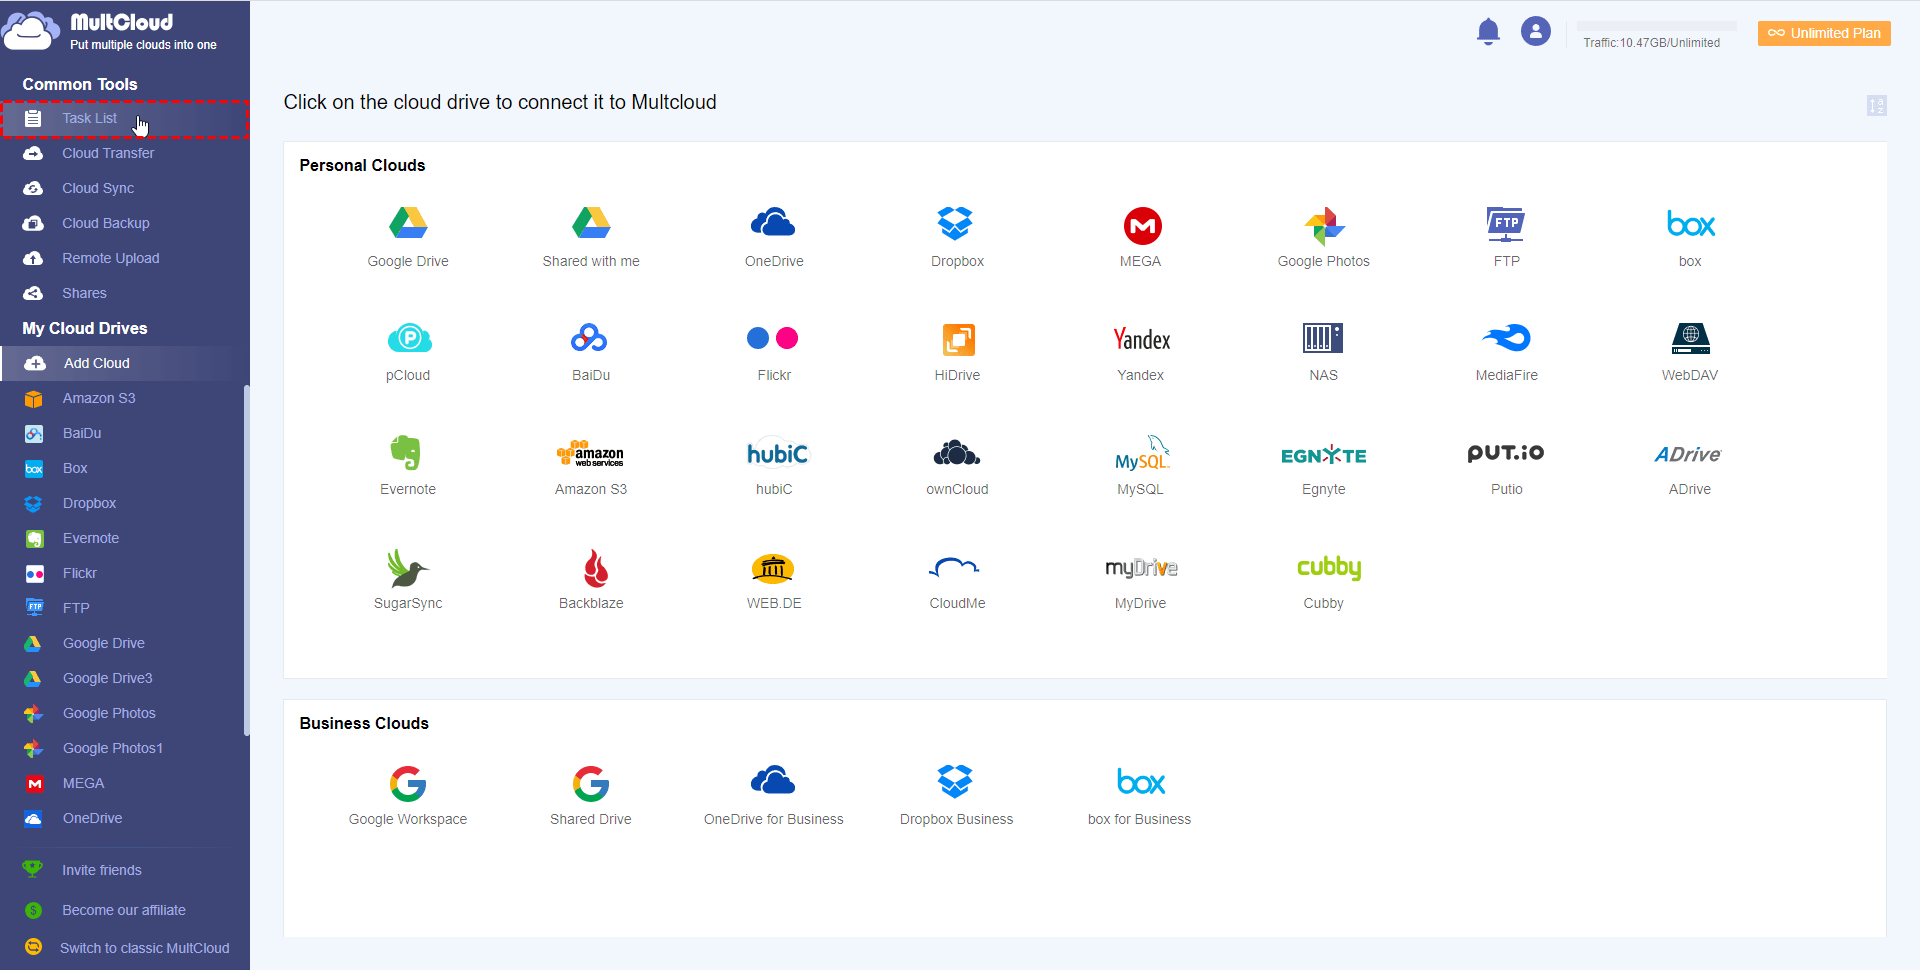Click the BaiDu cloud icon in grid
The width and height of the screenshot is (1920, 970).
coord(589,338)
